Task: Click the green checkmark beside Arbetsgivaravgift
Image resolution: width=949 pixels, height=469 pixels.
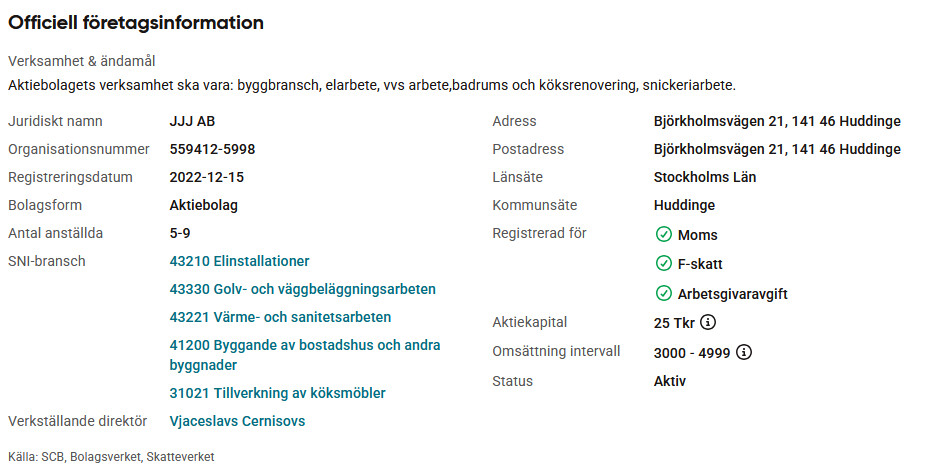Action: click(663, 294)
